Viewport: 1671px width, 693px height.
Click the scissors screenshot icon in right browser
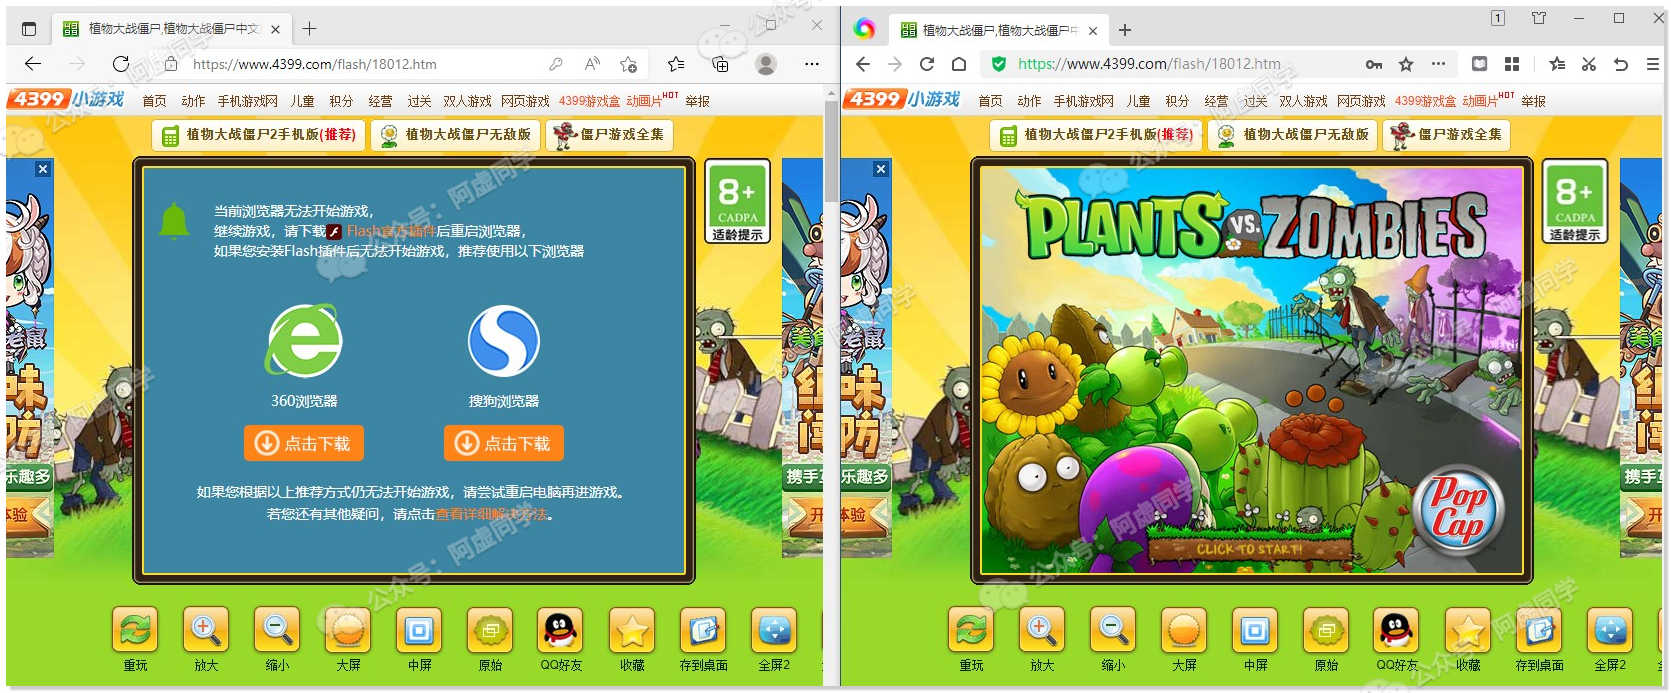coord(1588,64)
